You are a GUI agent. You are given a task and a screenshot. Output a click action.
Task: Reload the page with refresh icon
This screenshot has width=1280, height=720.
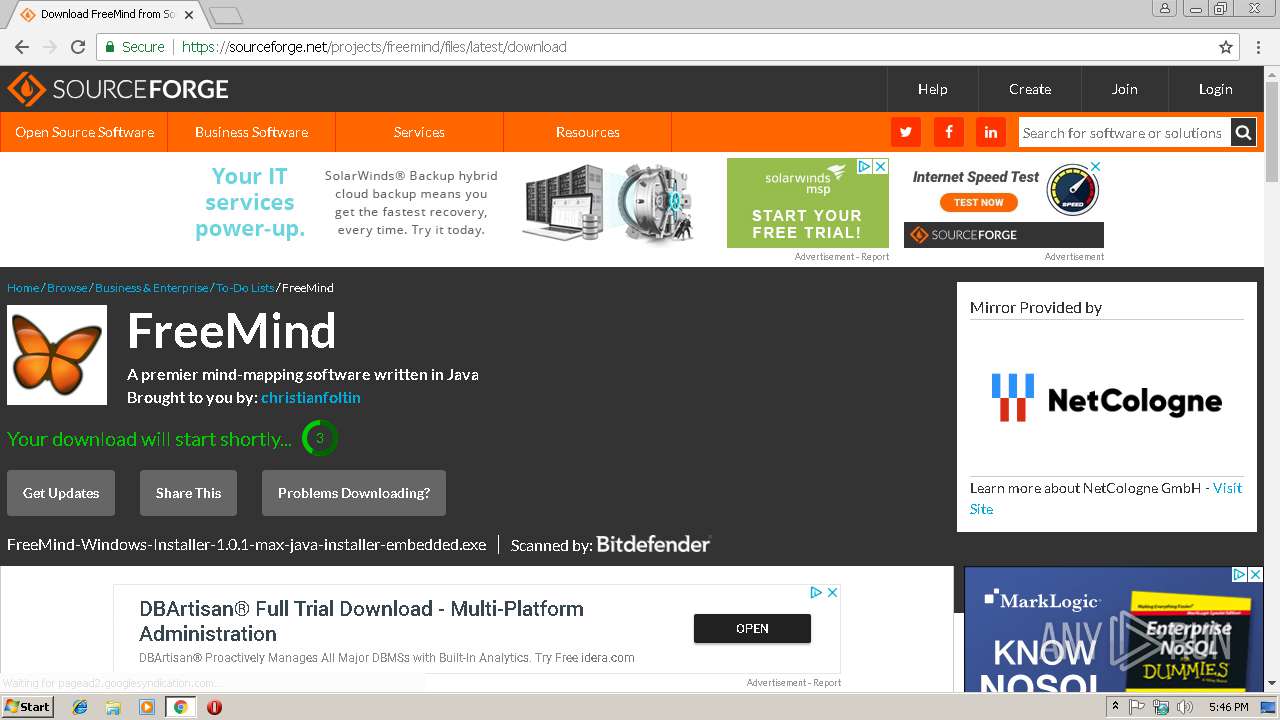(x=78, y=47)
